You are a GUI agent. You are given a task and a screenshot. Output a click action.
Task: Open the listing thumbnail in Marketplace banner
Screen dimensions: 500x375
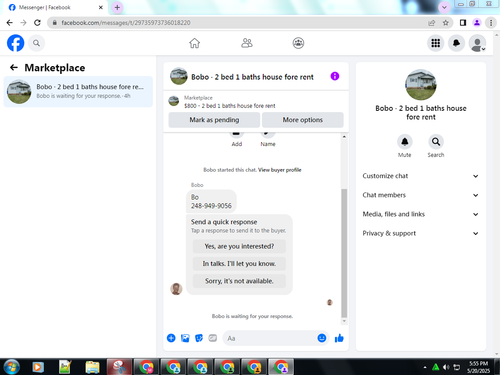click(174, 101)
